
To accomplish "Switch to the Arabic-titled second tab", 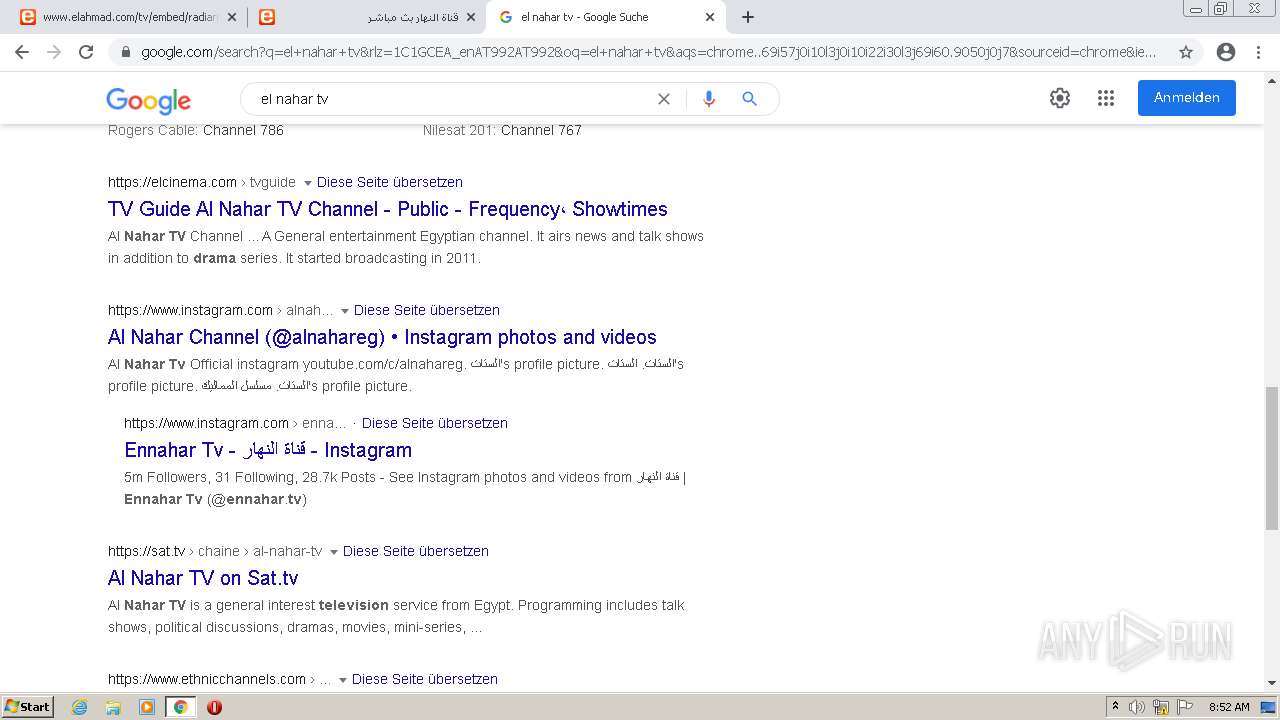I will point(365,17).
